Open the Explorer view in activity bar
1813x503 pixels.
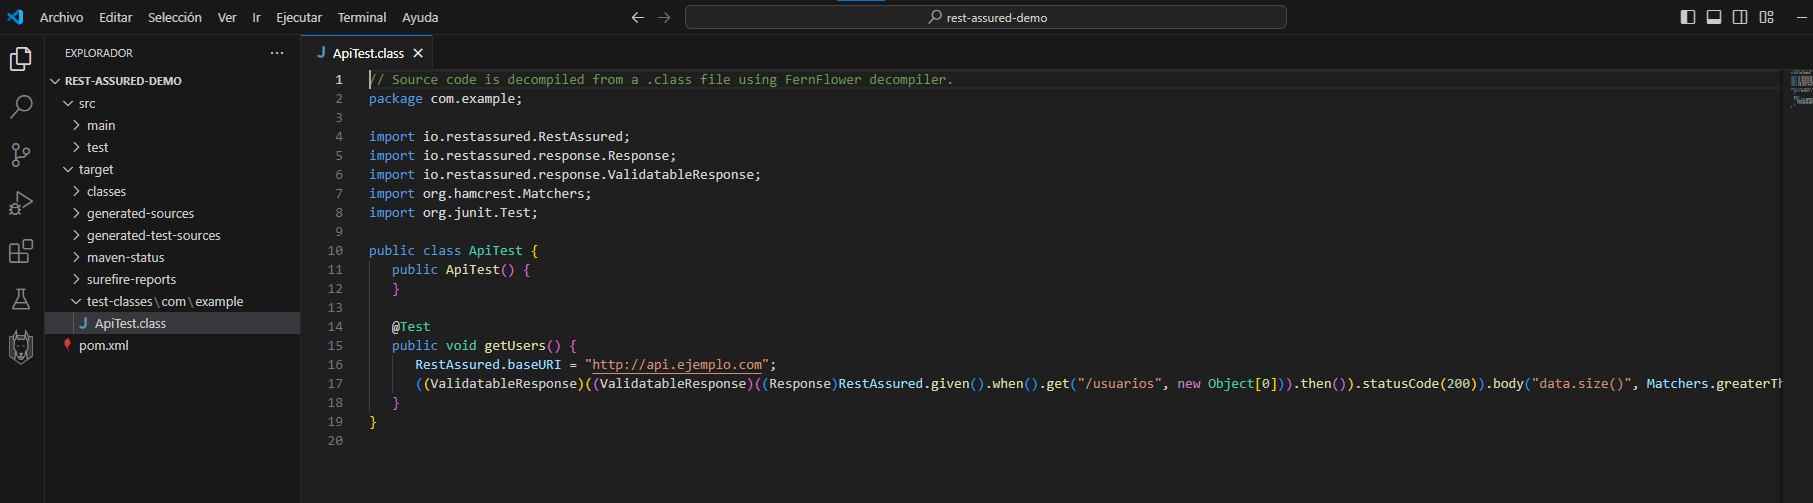pyautogui.click(x=21, y=60)
